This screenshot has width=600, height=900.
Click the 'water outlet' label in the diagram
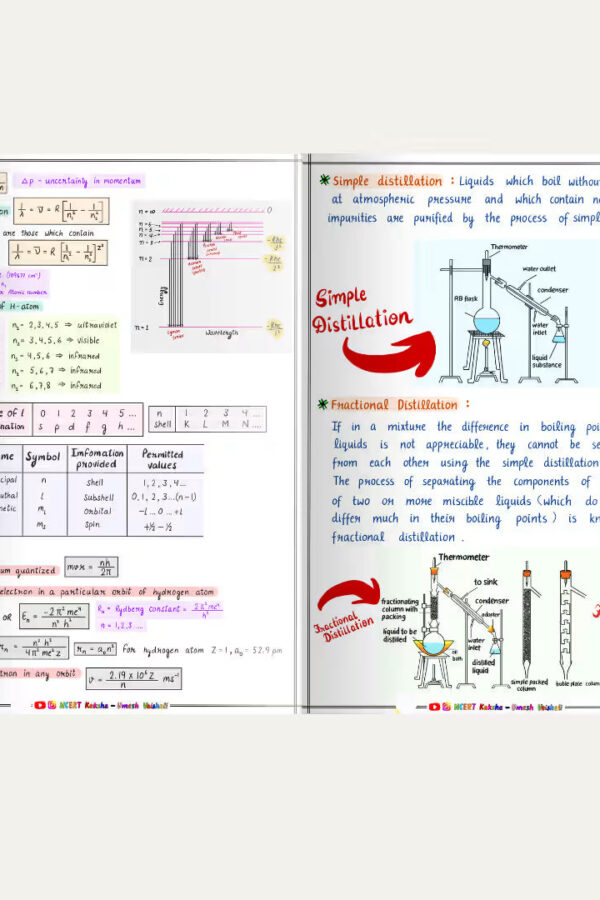point(539,269)
